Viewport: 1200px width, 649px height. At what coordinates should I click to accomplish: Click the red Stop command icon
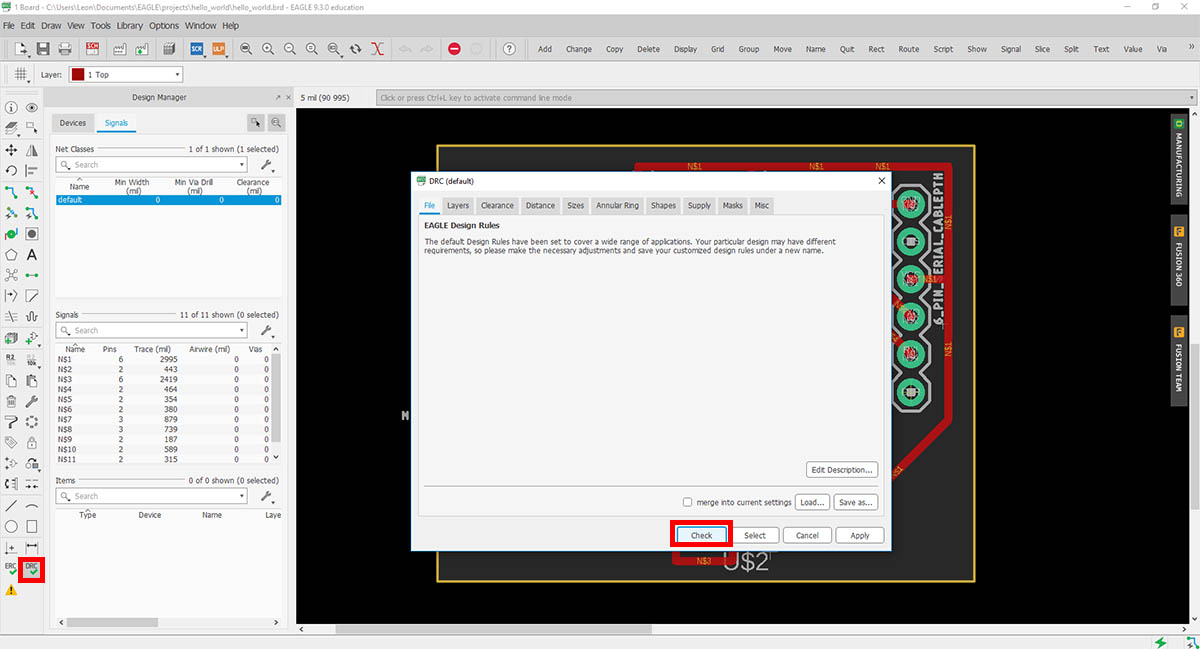pos(454,49)
